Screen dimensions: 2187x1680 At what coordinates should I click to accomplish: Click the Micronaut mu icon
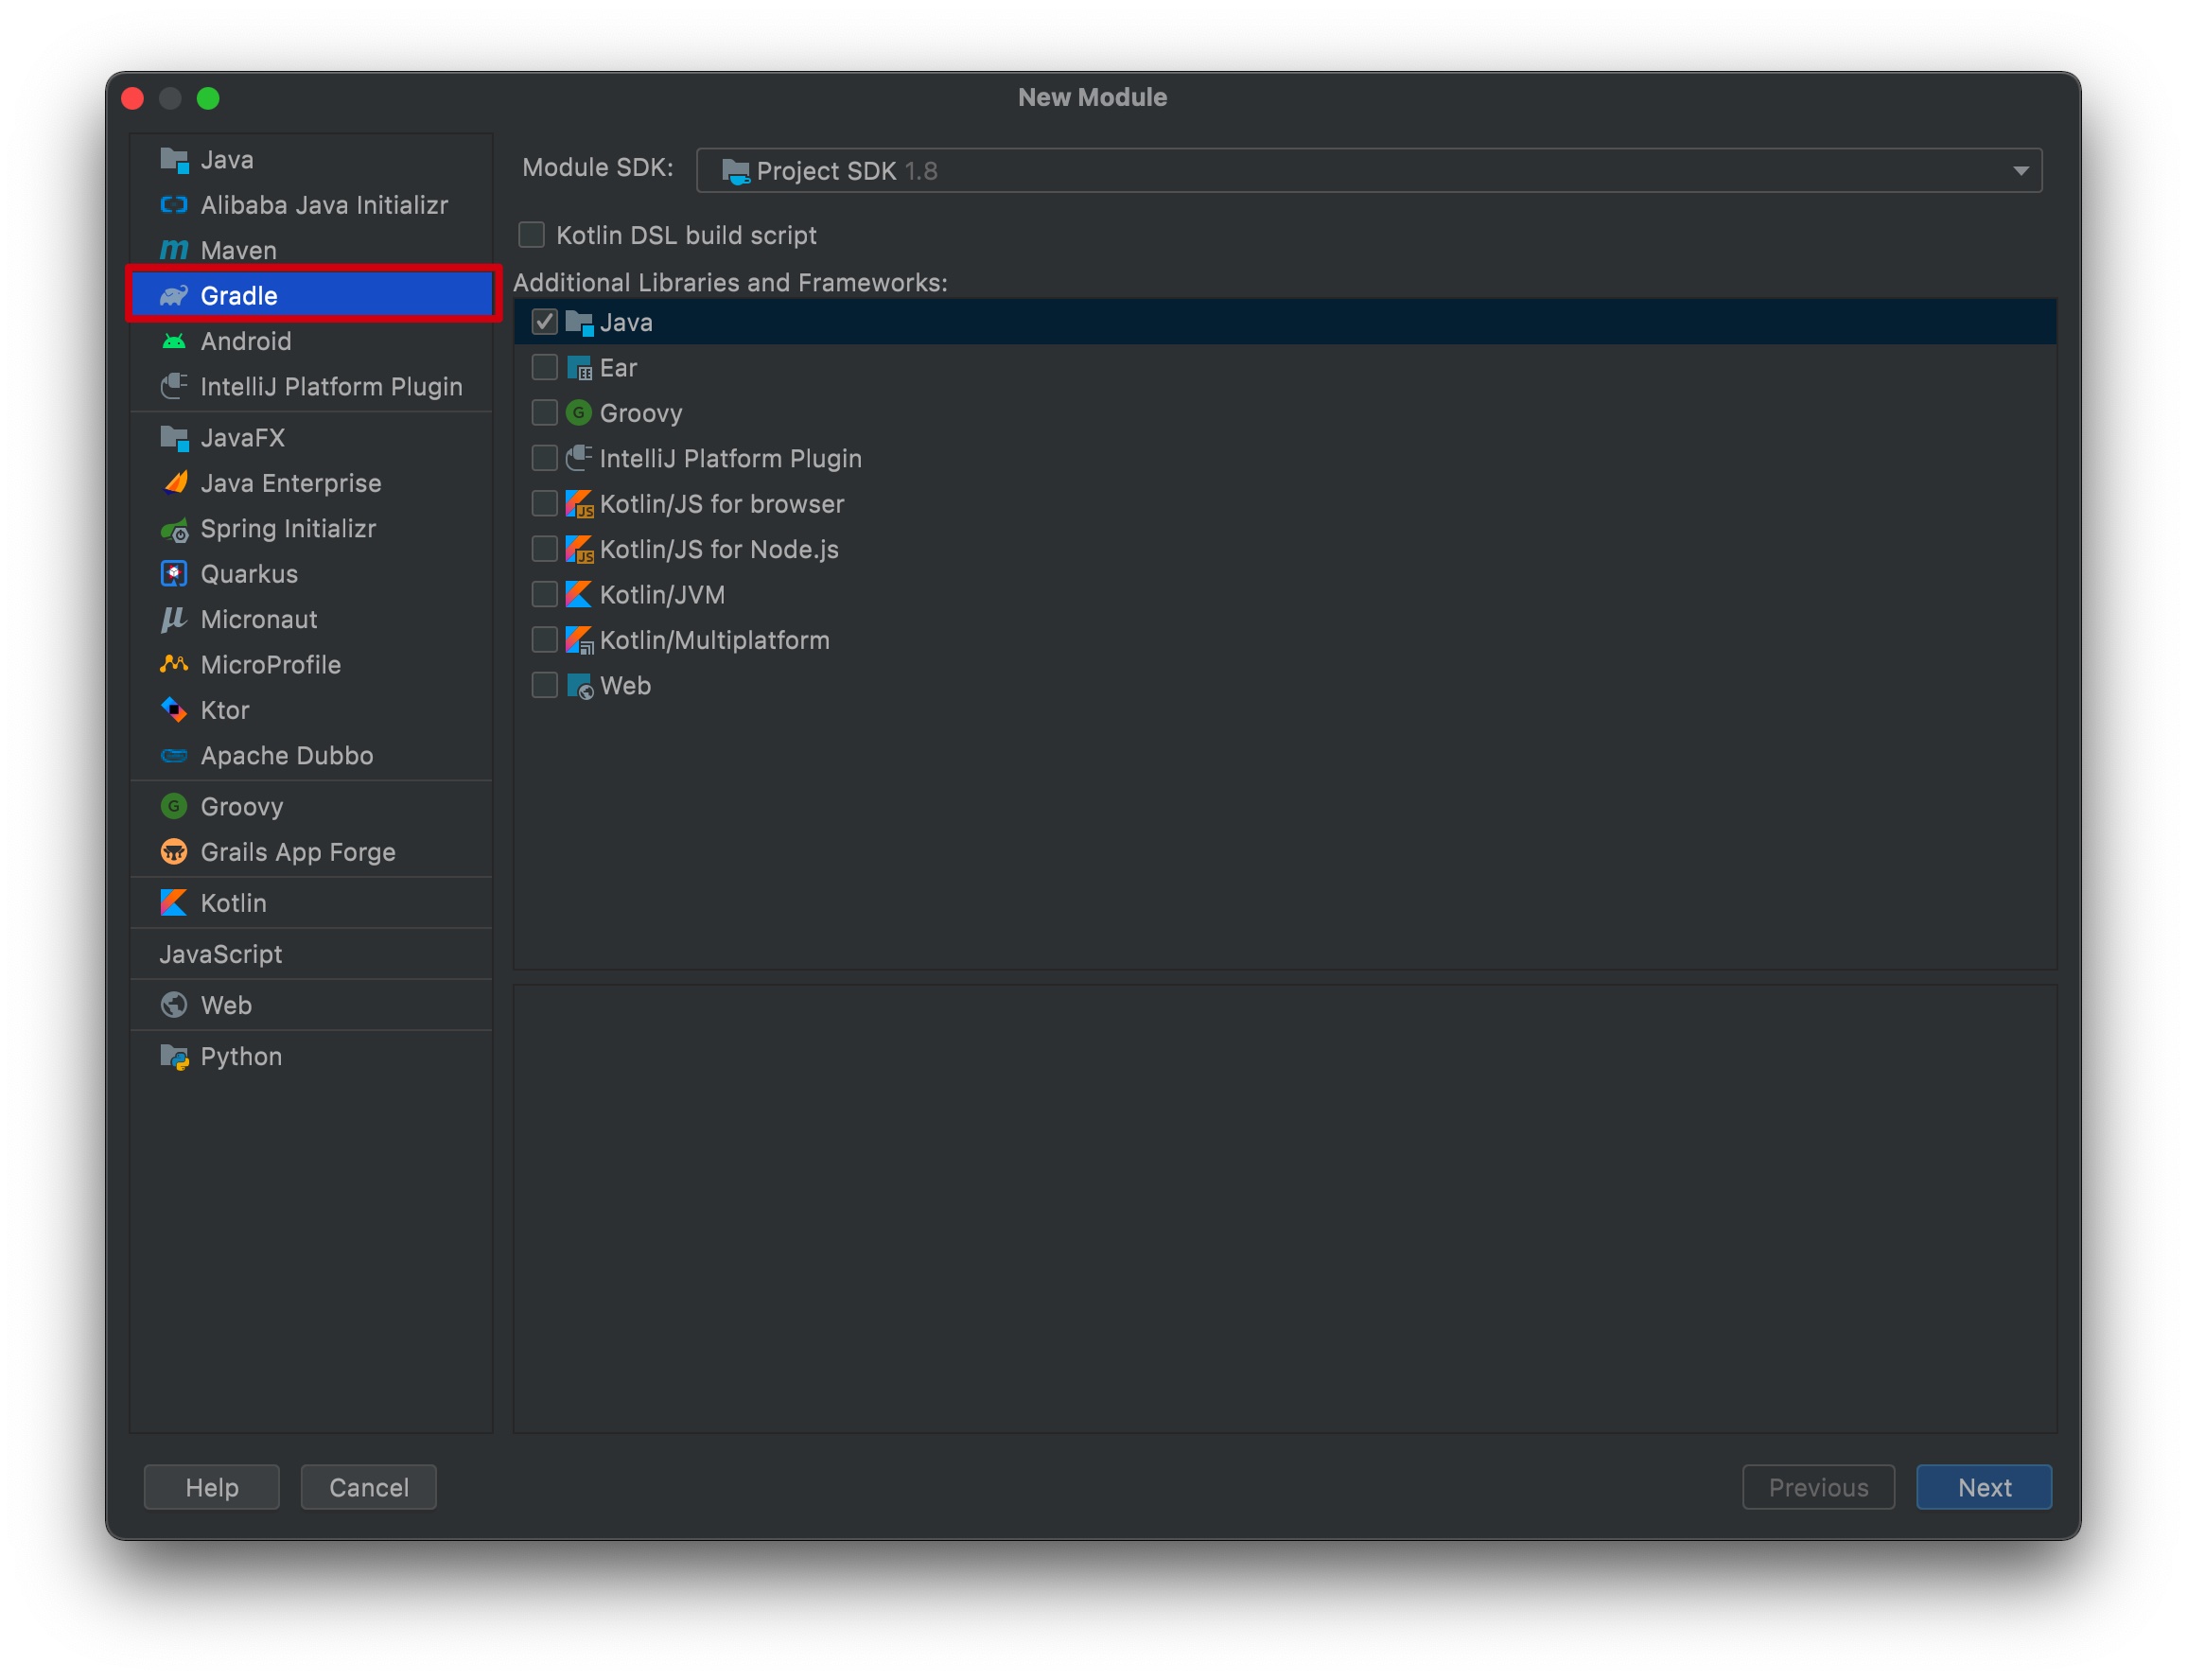pyautogui.click(x=174, y=619)
